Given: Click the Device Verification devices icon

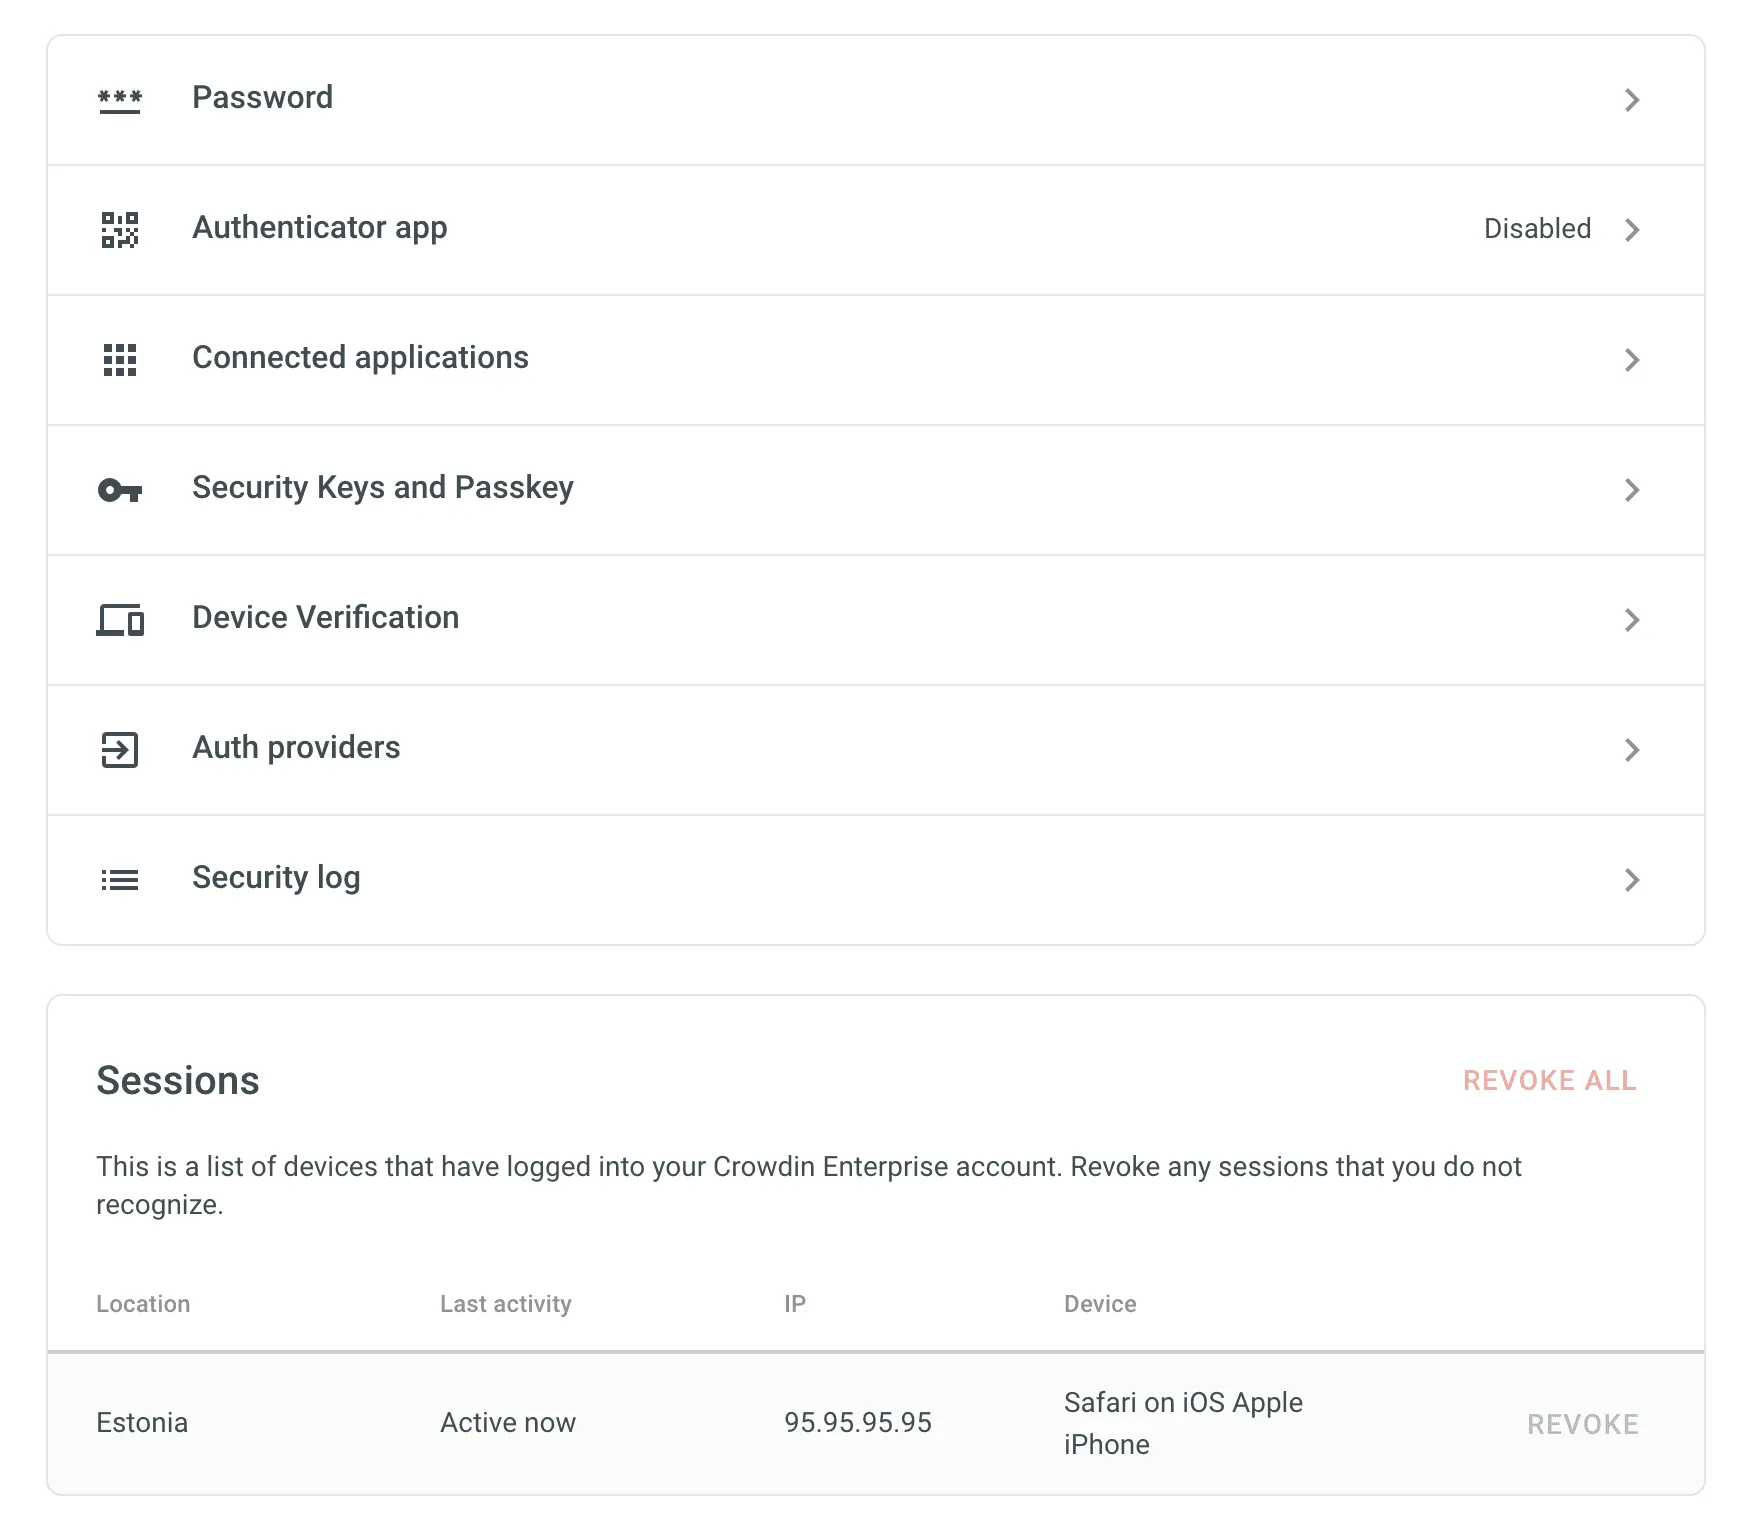Looking at the screenshot, I should pos(120,620).
